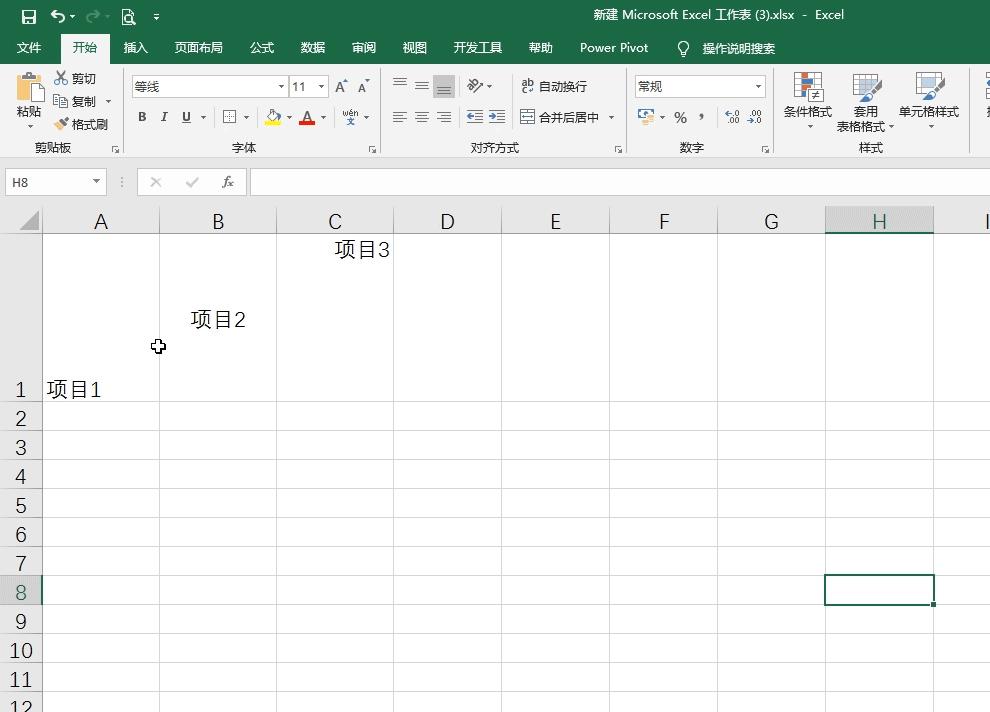The height and width of the screenshot is (712, 990).
Task: Pick the red font color swatch
Action: tap(307, 117)
